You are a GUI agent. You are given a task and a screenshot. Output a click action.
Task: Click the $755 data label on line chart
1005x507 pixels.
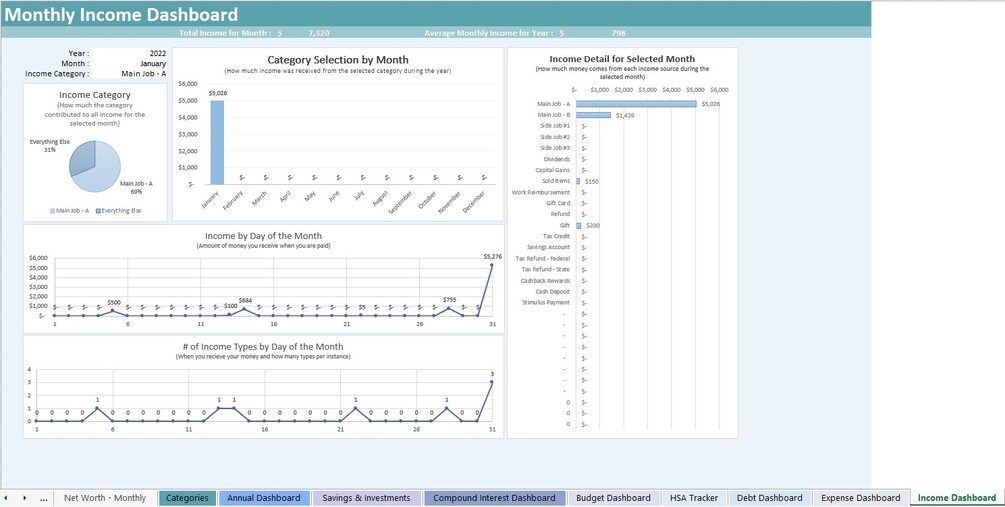449,300
